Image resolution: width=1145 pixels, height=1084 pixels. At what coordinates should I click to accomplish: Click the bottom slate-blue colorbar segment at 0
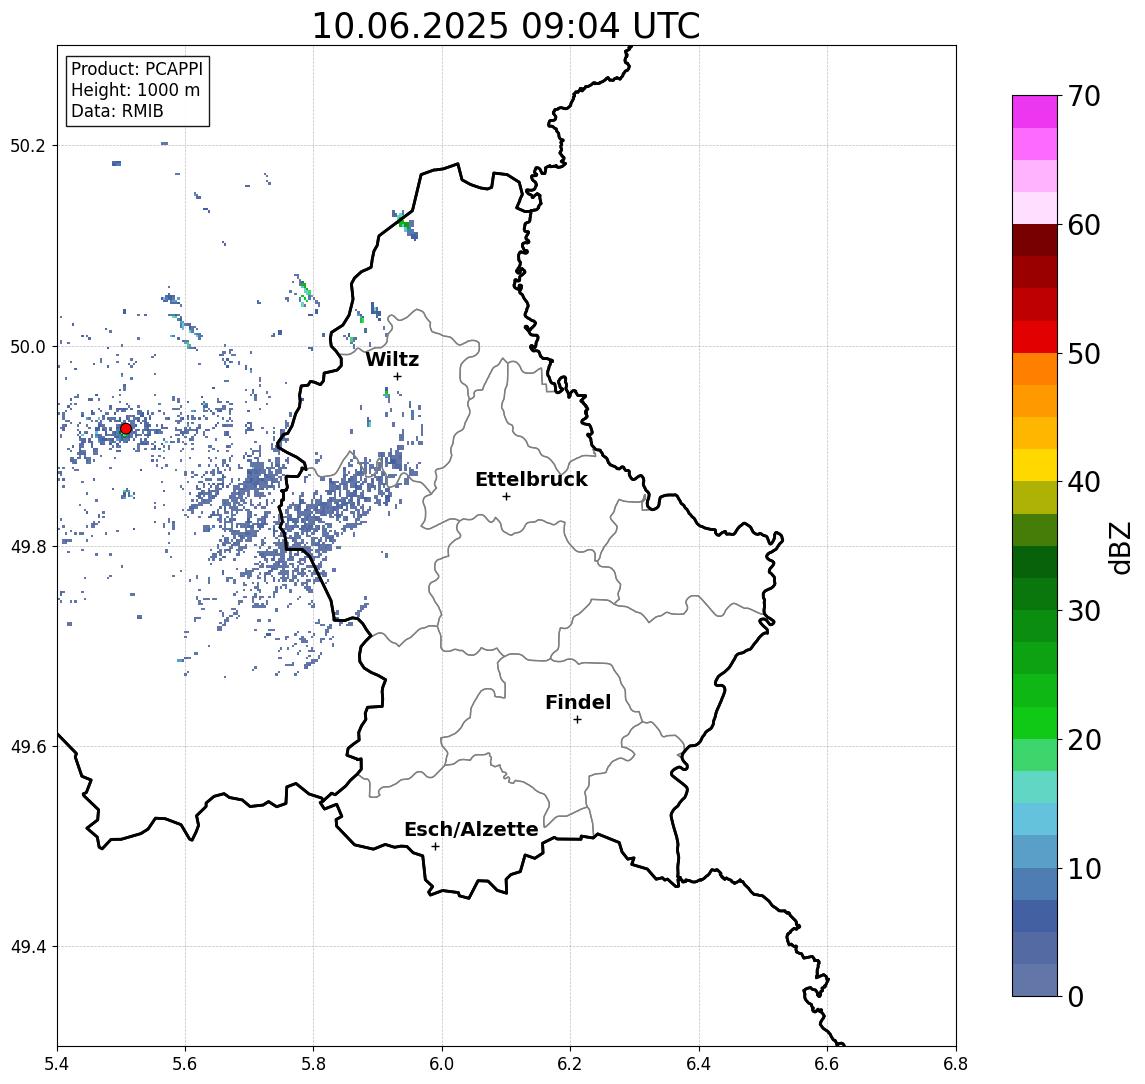[1035, 980]
